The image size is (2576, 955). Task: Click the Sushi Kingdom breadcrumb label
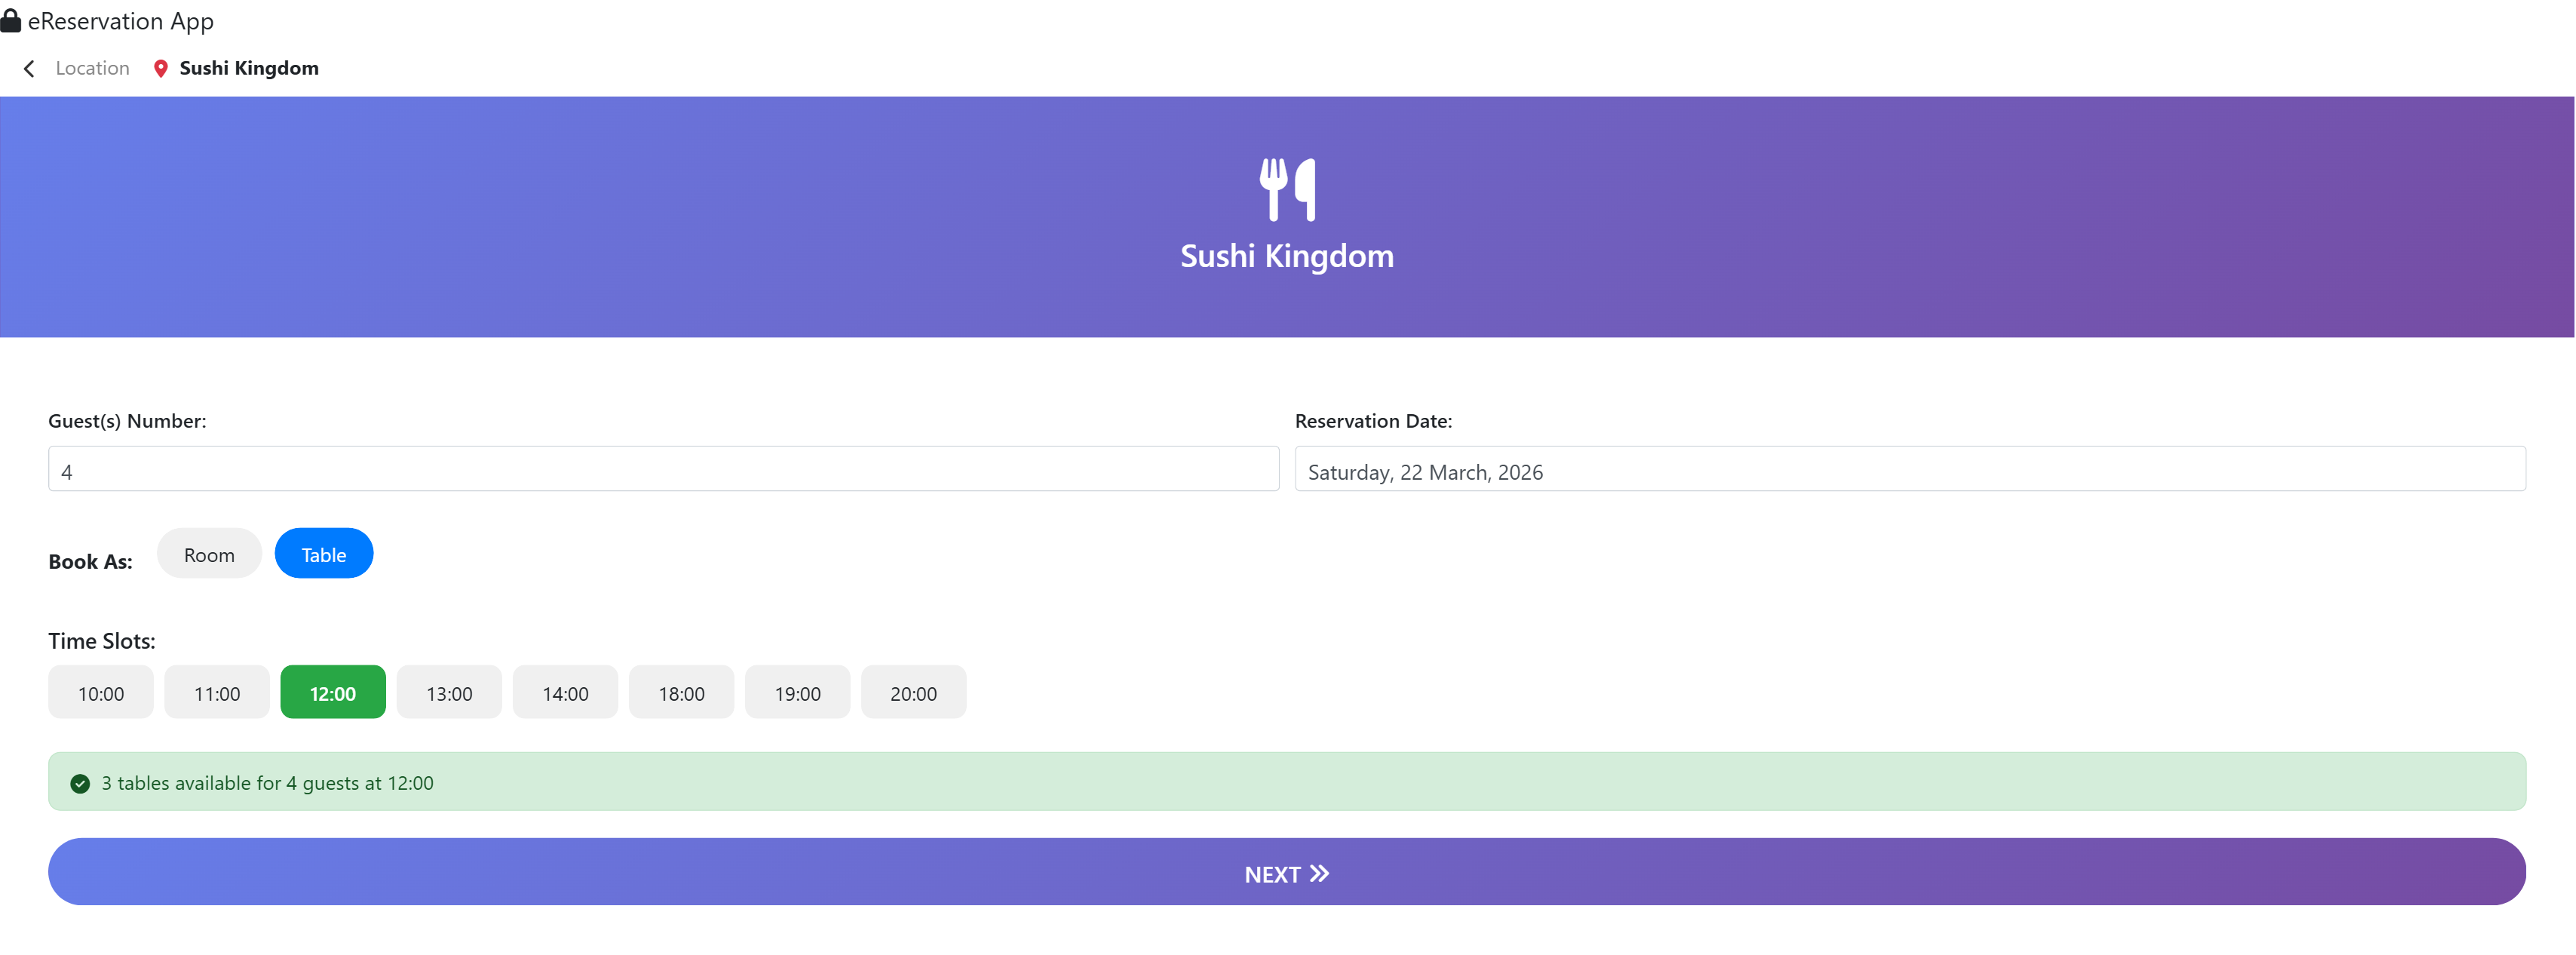[248, 68]
